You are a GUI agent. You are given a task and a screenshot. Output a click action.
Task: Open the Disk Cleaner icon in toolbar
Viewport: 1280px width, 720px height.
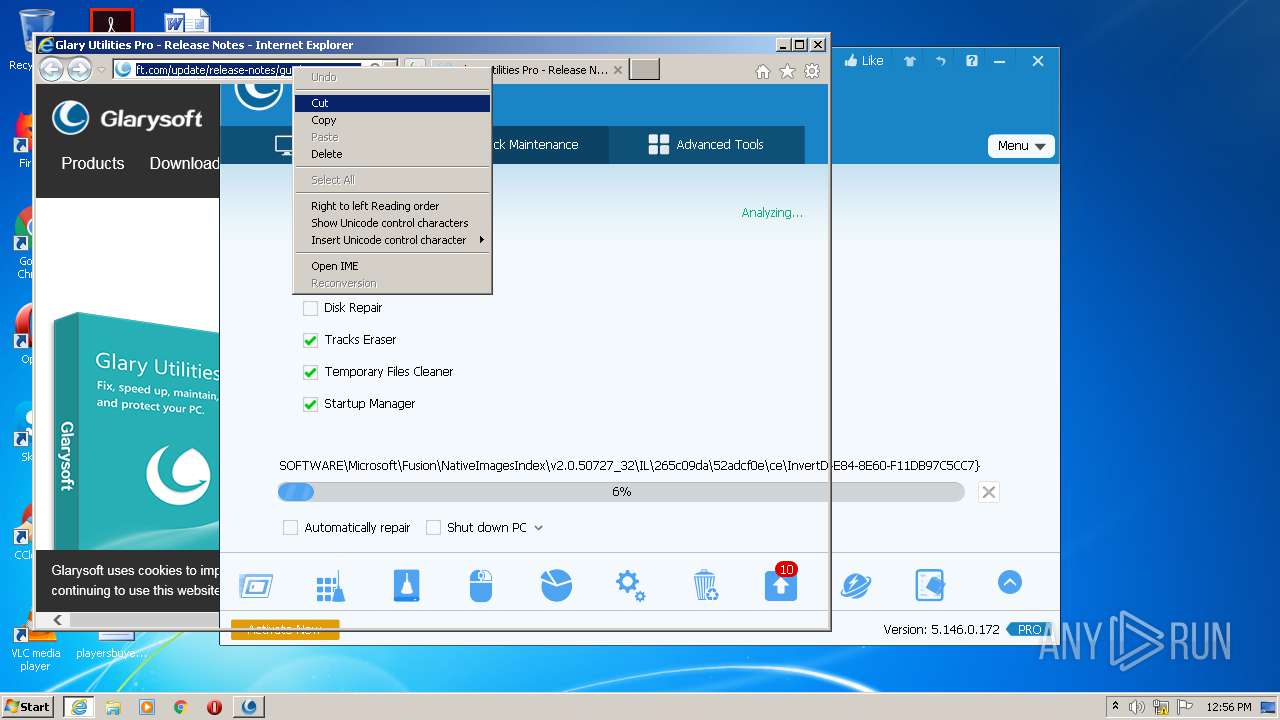click(x=406, y=586)
